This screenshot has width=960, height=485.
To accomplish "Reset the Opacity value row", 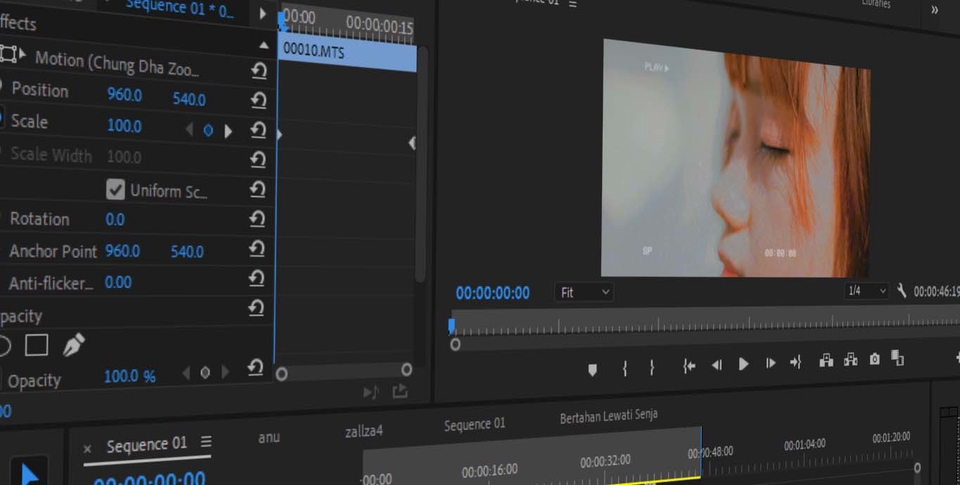I will [x=255, y=367].
